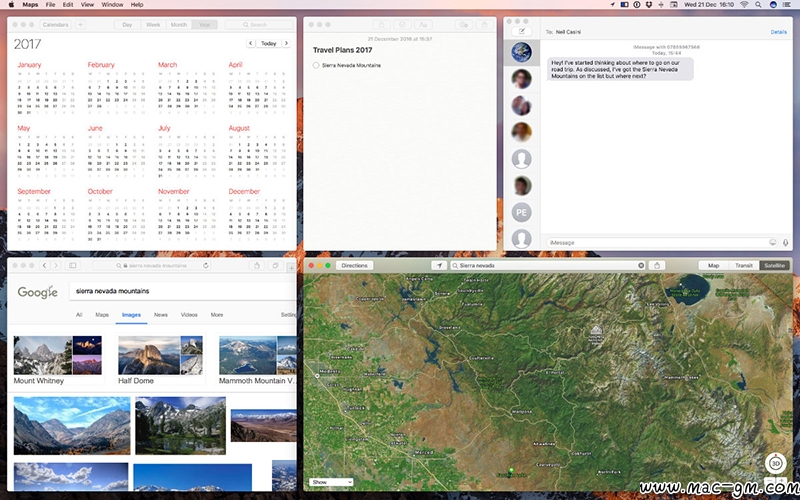800x500 pixels.
Task: Click the microphone dictation icon in Messages
Action: pyautogui.click(x=786, y=243)
